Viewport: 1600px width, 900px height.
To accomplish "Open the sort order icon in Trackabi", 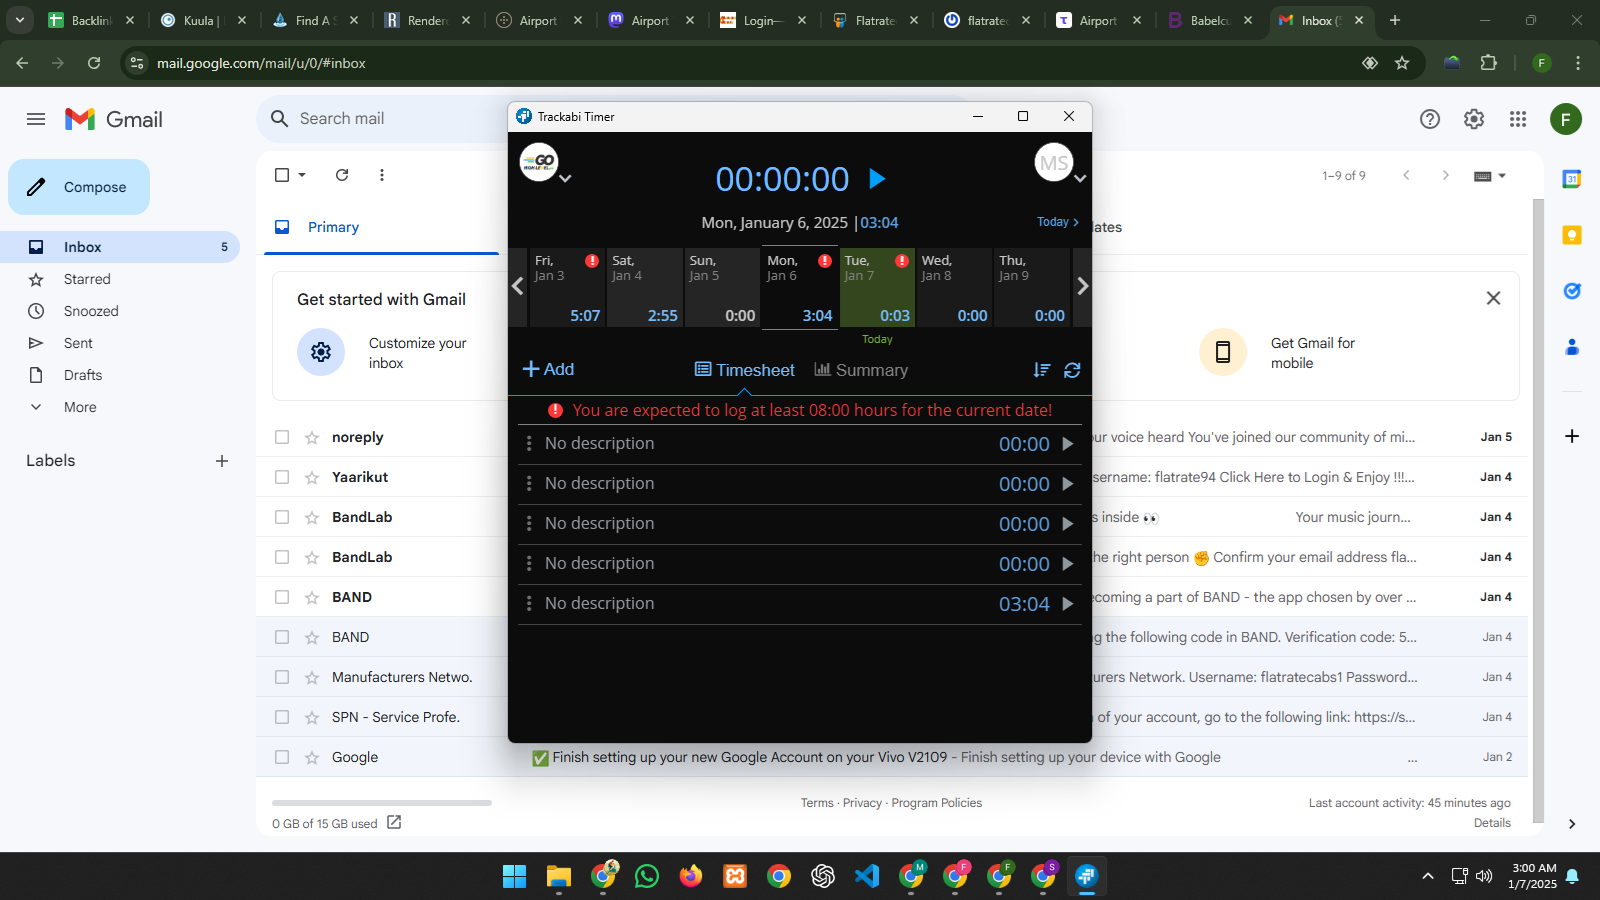I will point(1042,370).
